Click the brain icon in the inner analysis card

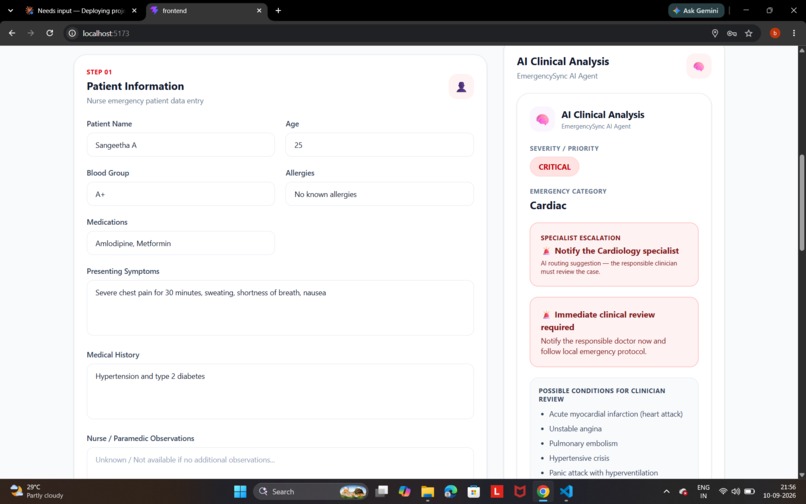(x=542, y=119)
